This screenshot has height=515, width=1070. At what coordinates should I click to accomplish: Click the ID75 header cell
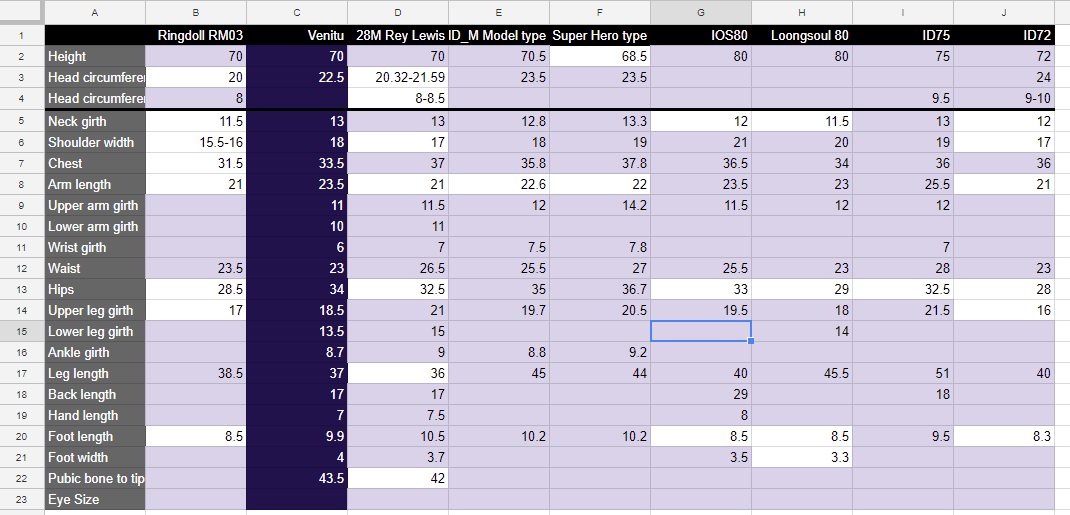click(903, 35)
